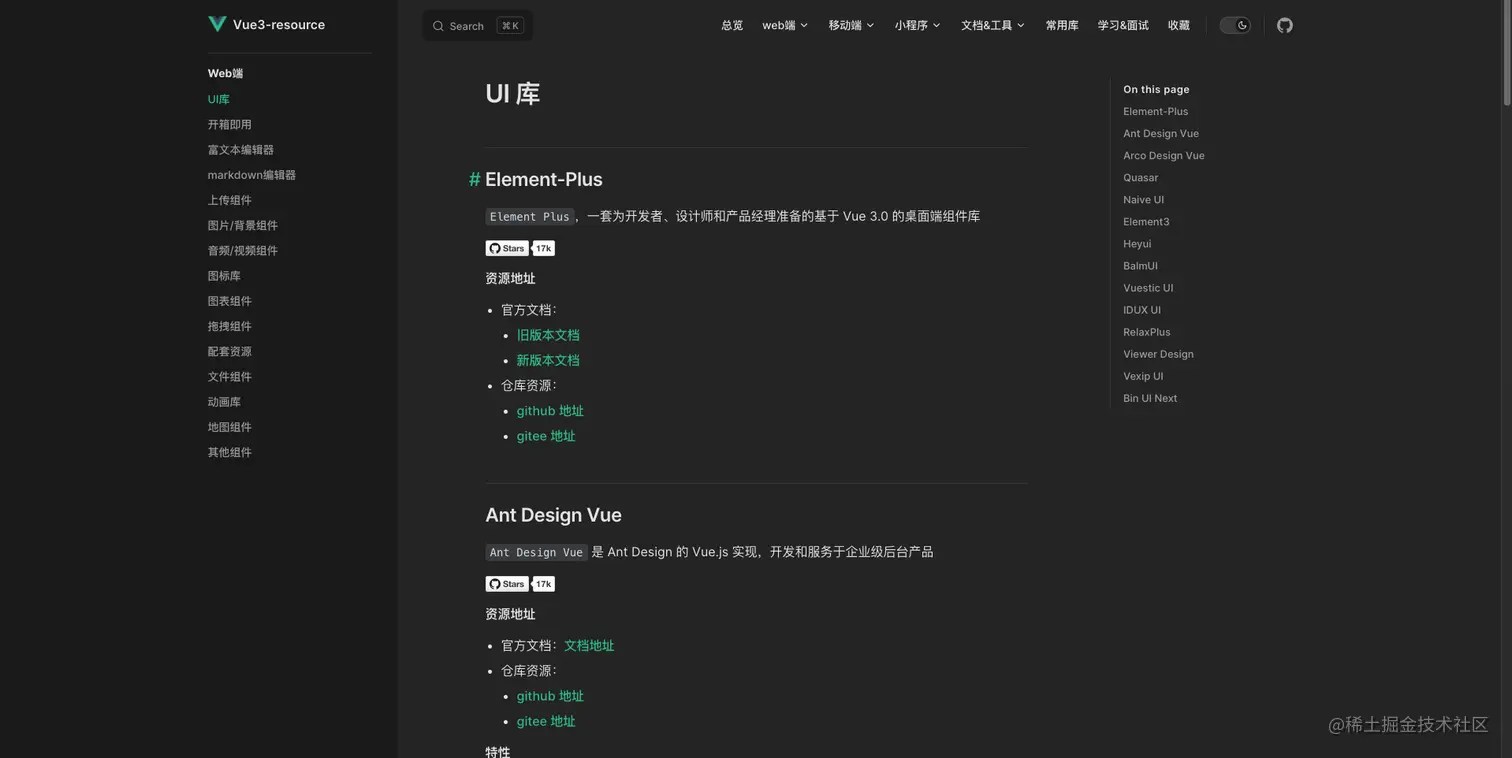Open the GitHub repository icon

[x=1285, y=25]
